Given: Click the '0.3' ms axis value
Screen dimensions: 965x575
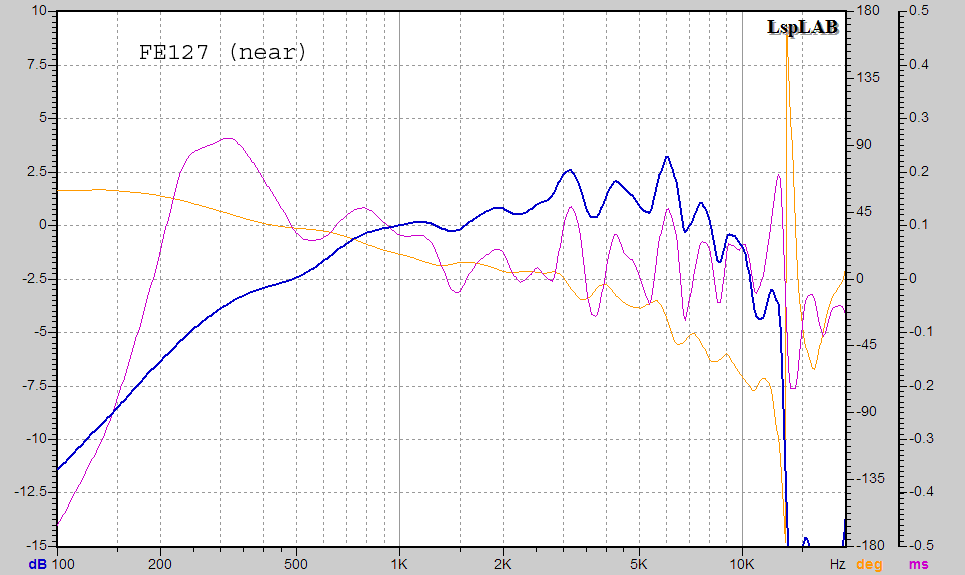Looking at the screenshot, I should pos(919,118).
